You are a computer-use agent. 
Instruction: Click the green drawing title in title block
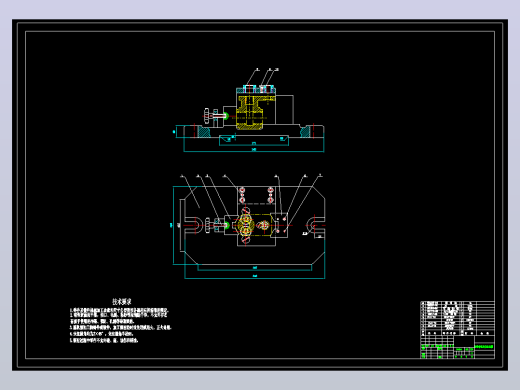click(x=484, y=347)
